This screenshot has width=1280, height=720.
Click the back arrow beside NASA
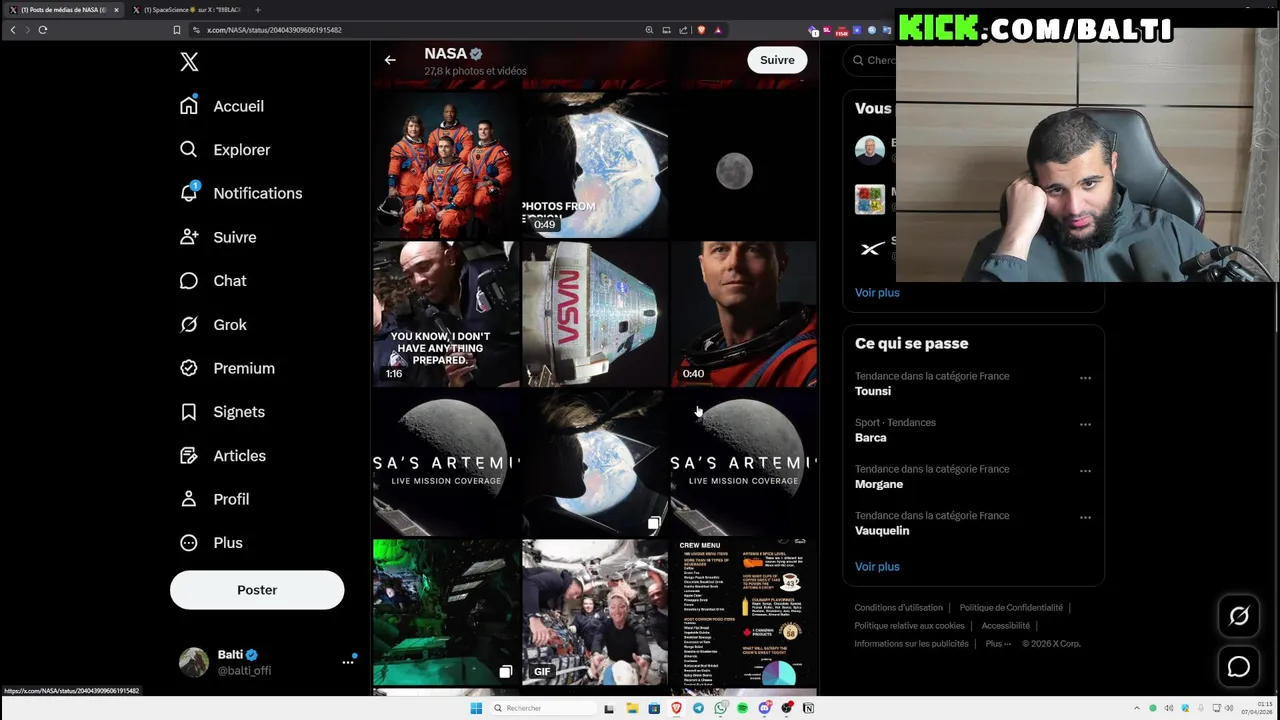(390, 60)
